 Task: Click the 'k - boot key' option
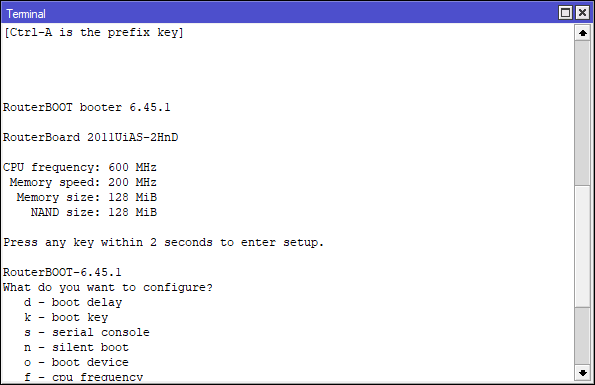tap(66, 317)
